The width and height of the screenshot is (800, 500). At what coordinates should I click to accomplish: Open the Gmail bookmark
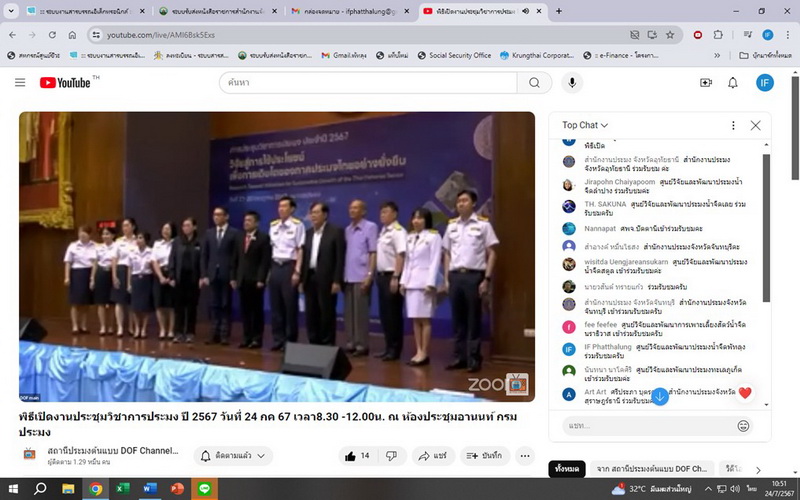344,55
